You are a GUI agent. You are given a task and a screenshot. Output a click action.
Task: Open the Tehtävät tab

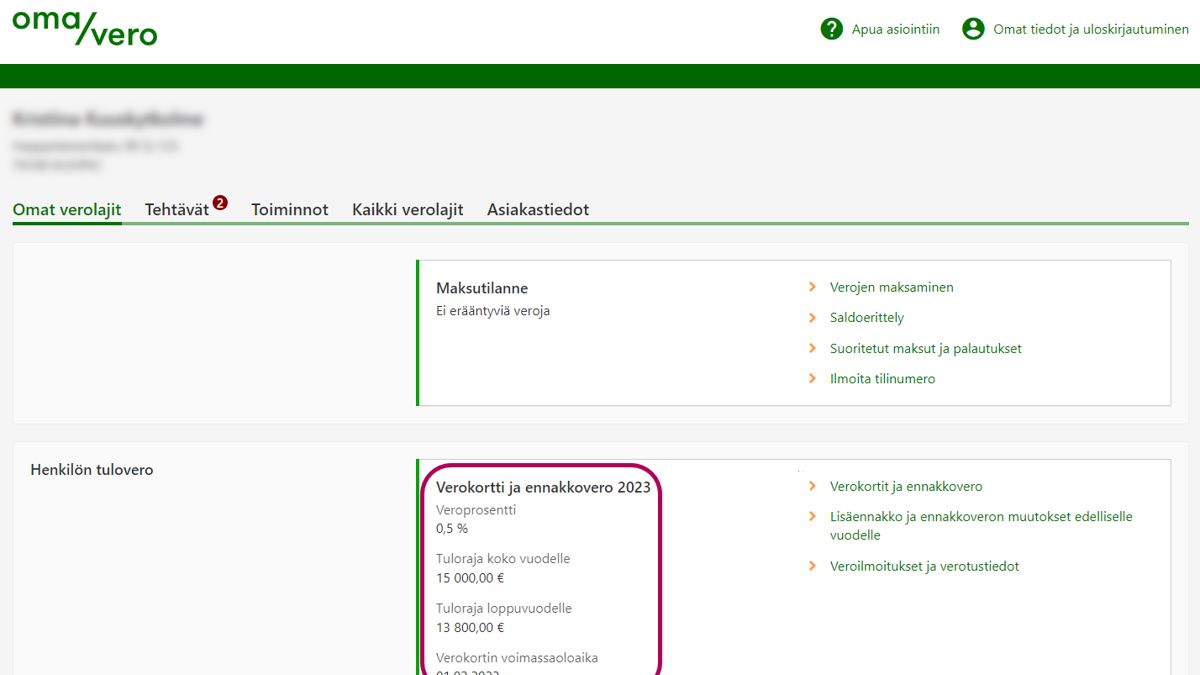177,210
